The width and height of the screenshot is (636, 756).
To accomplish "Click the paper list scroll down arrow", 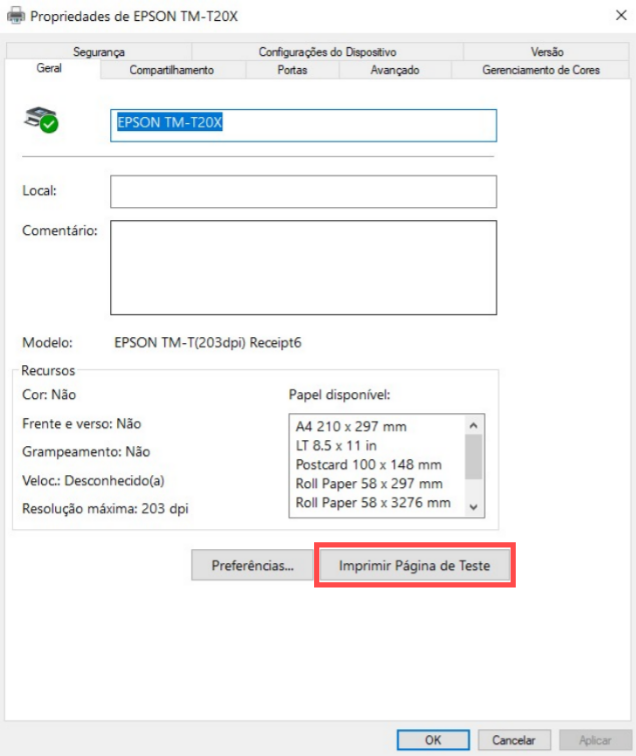I will coord(474,507).
